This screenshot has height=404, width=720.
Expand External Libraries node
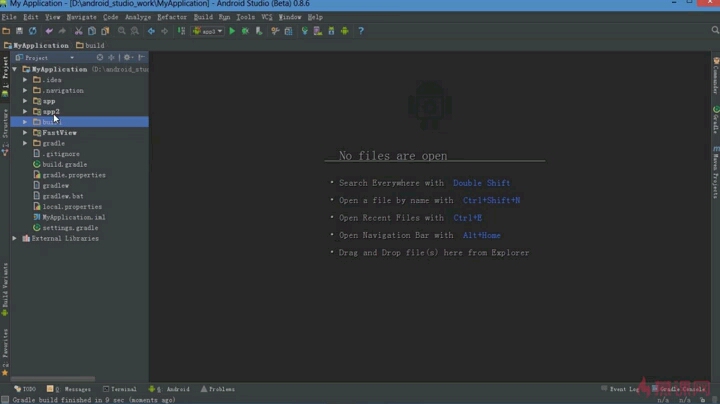click(15, 239)
